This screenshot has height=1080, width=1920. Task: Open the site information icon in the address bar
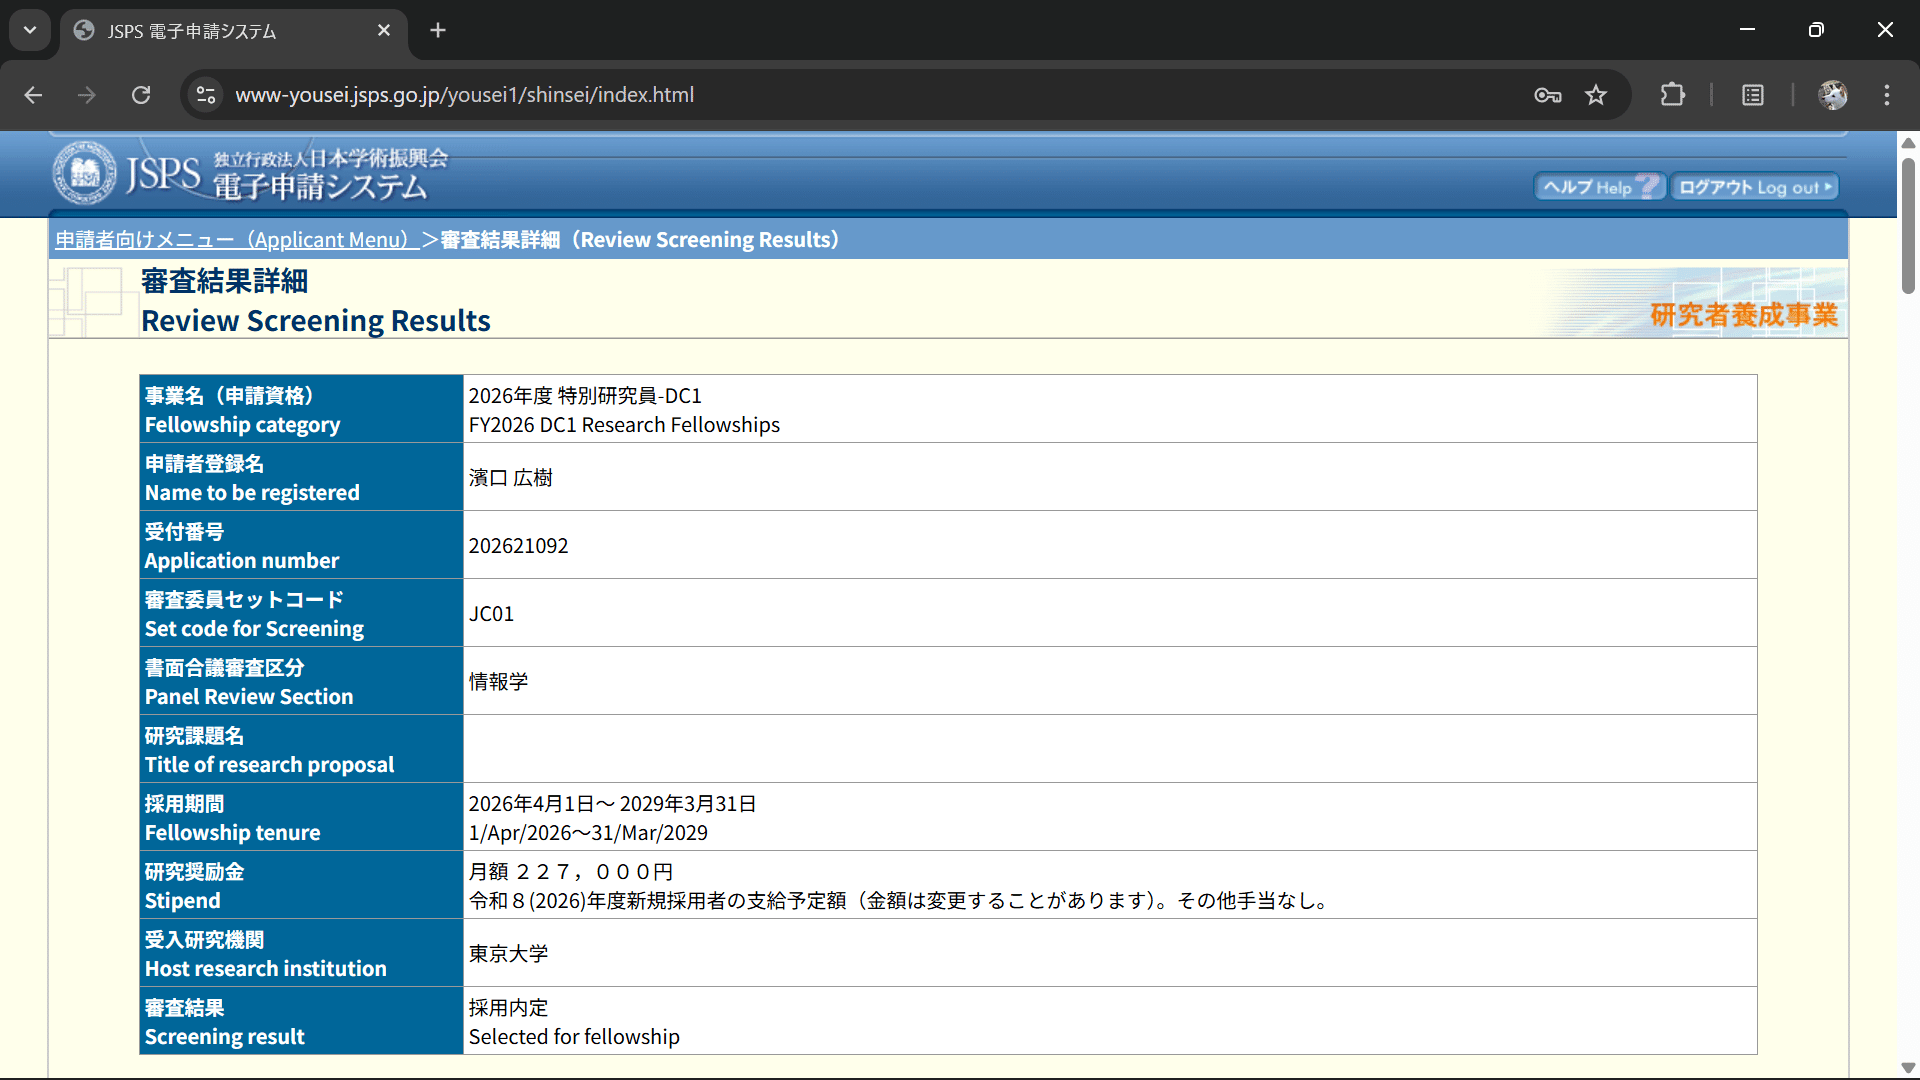[x=206, y=95]
